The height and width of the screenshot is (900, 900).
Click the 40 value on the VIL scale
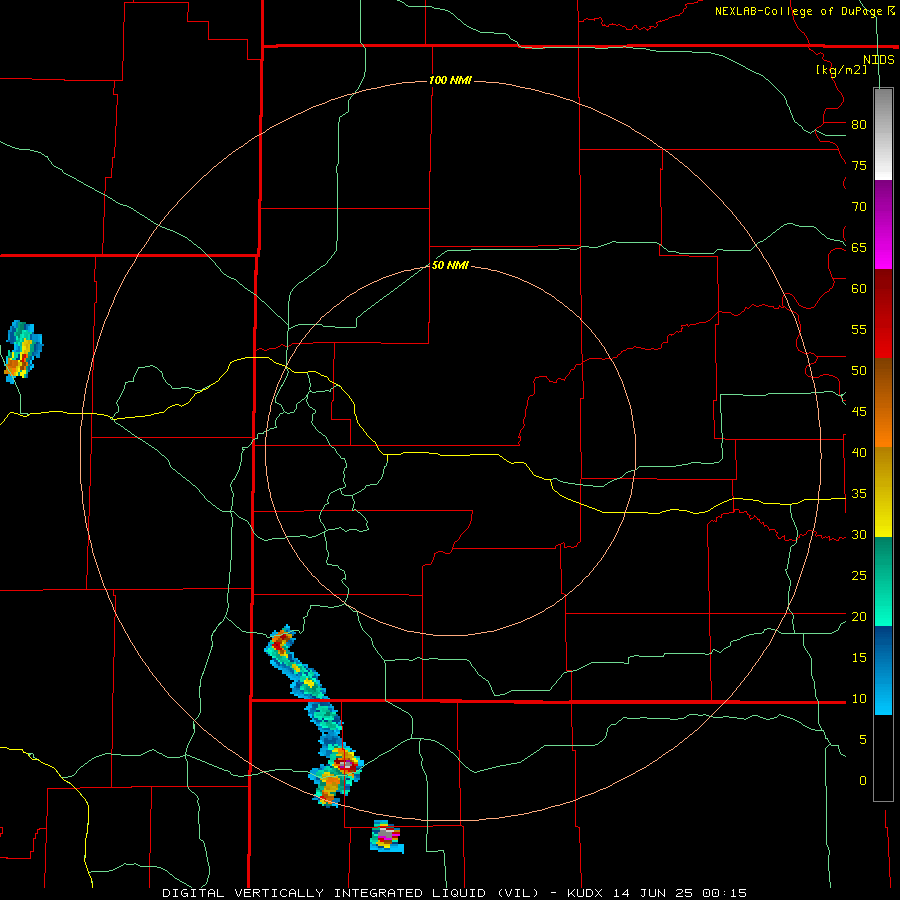[x=859, y=453]
